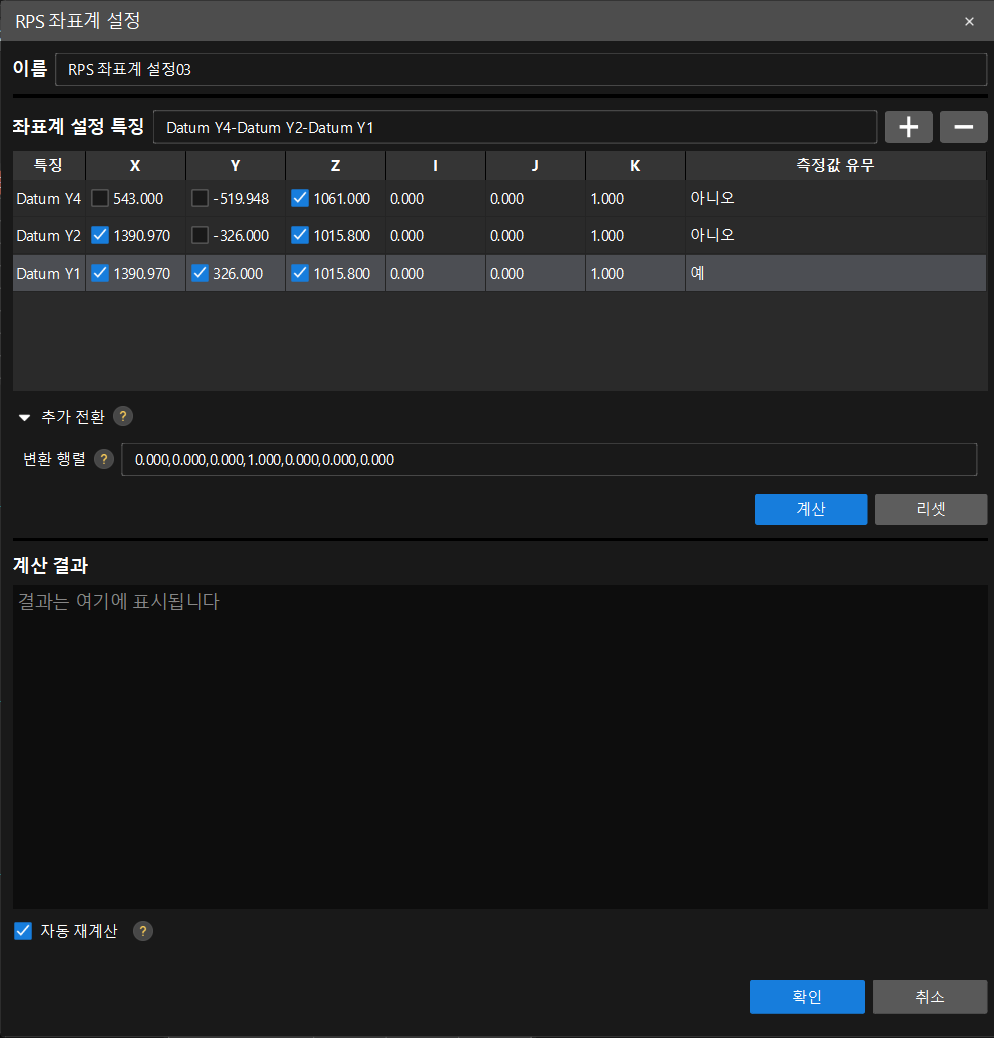
Task: Remove a feature with the minus button
Action: tap(964, 127)
